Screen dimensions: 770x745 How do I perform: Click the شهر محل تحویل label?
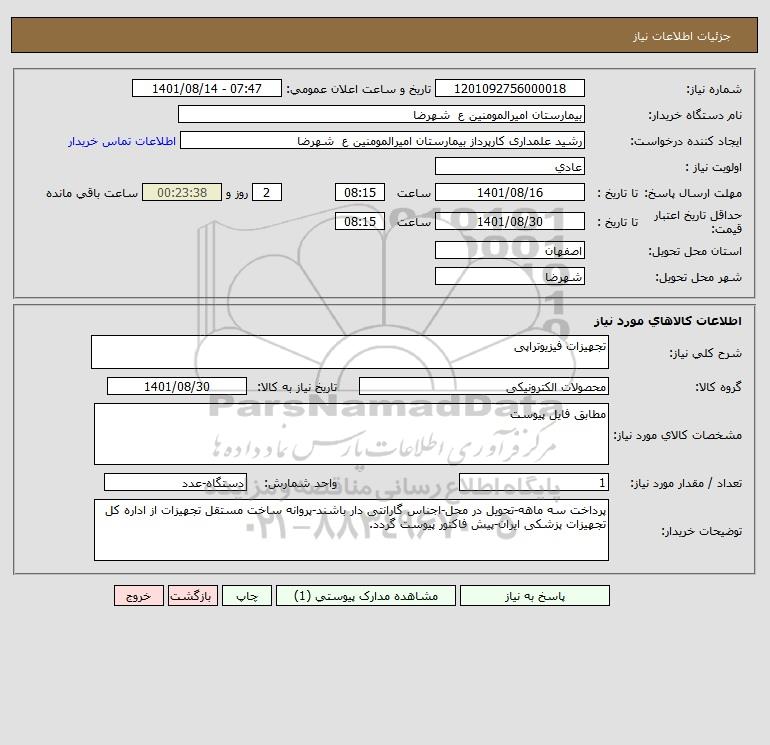(x=699, y=277)
